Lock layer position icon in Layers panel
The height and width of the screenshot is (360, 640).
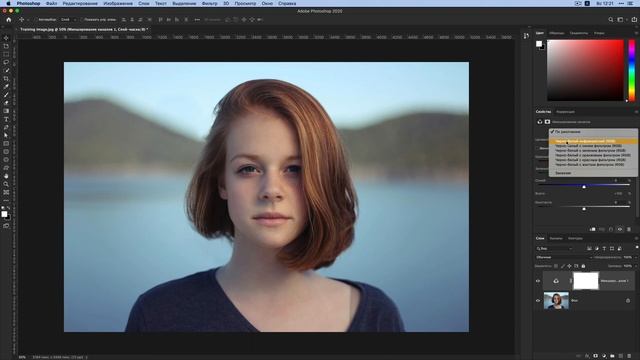(569, 266)
